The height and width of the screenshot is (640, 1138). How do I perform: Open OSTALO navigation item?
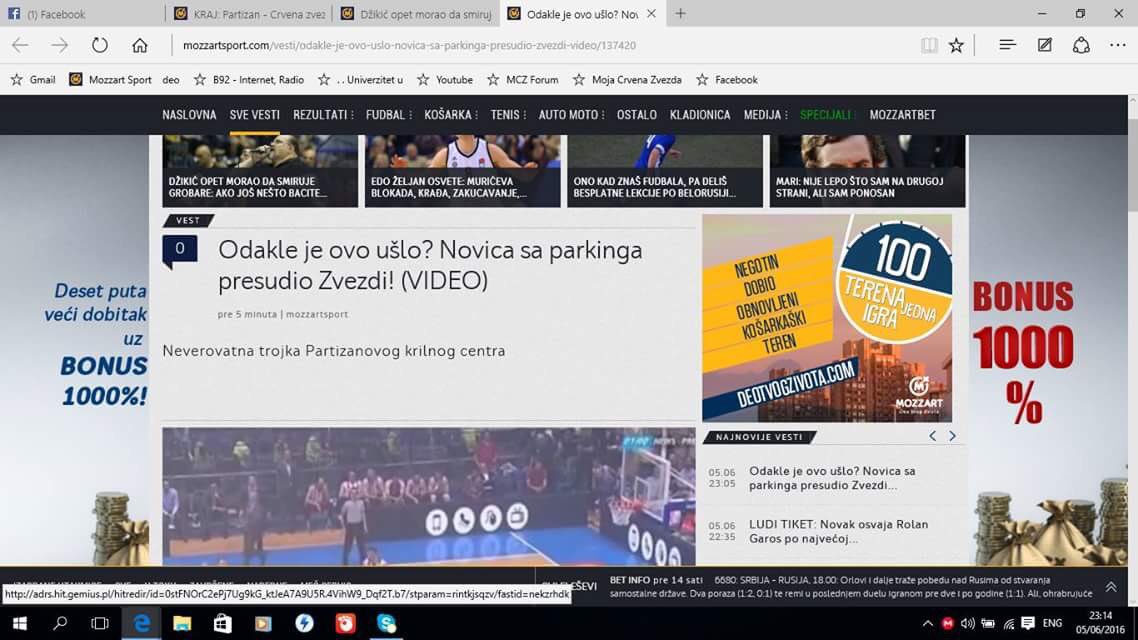(636, 115)
